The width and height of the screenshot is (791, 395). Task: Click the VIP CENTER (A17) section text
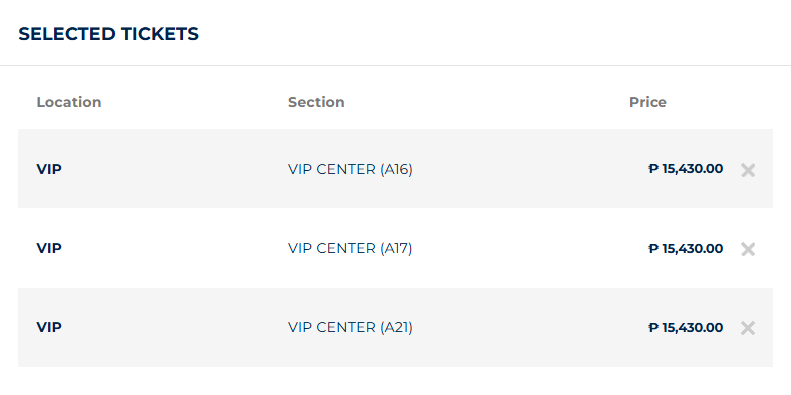point(350,249)
